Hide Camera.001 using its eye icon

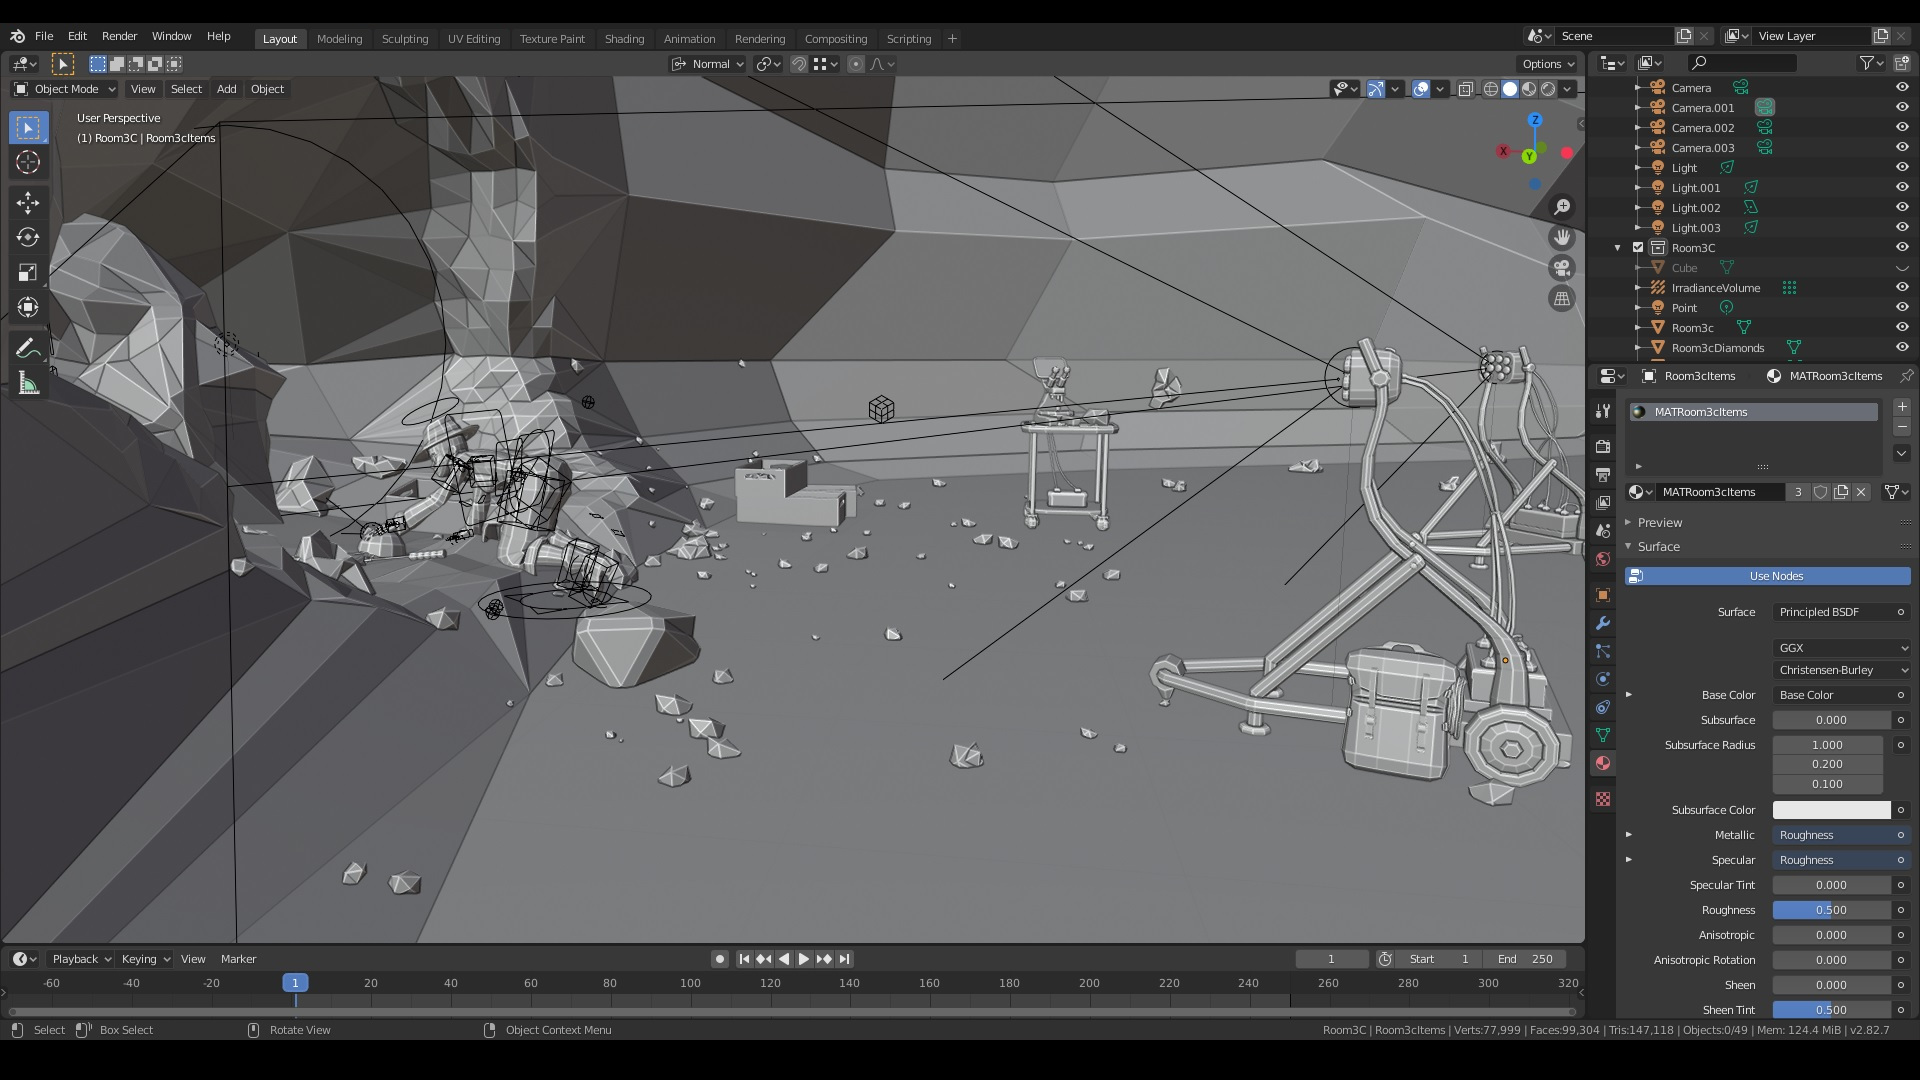pyautogui.click(x=1902, y=108)
